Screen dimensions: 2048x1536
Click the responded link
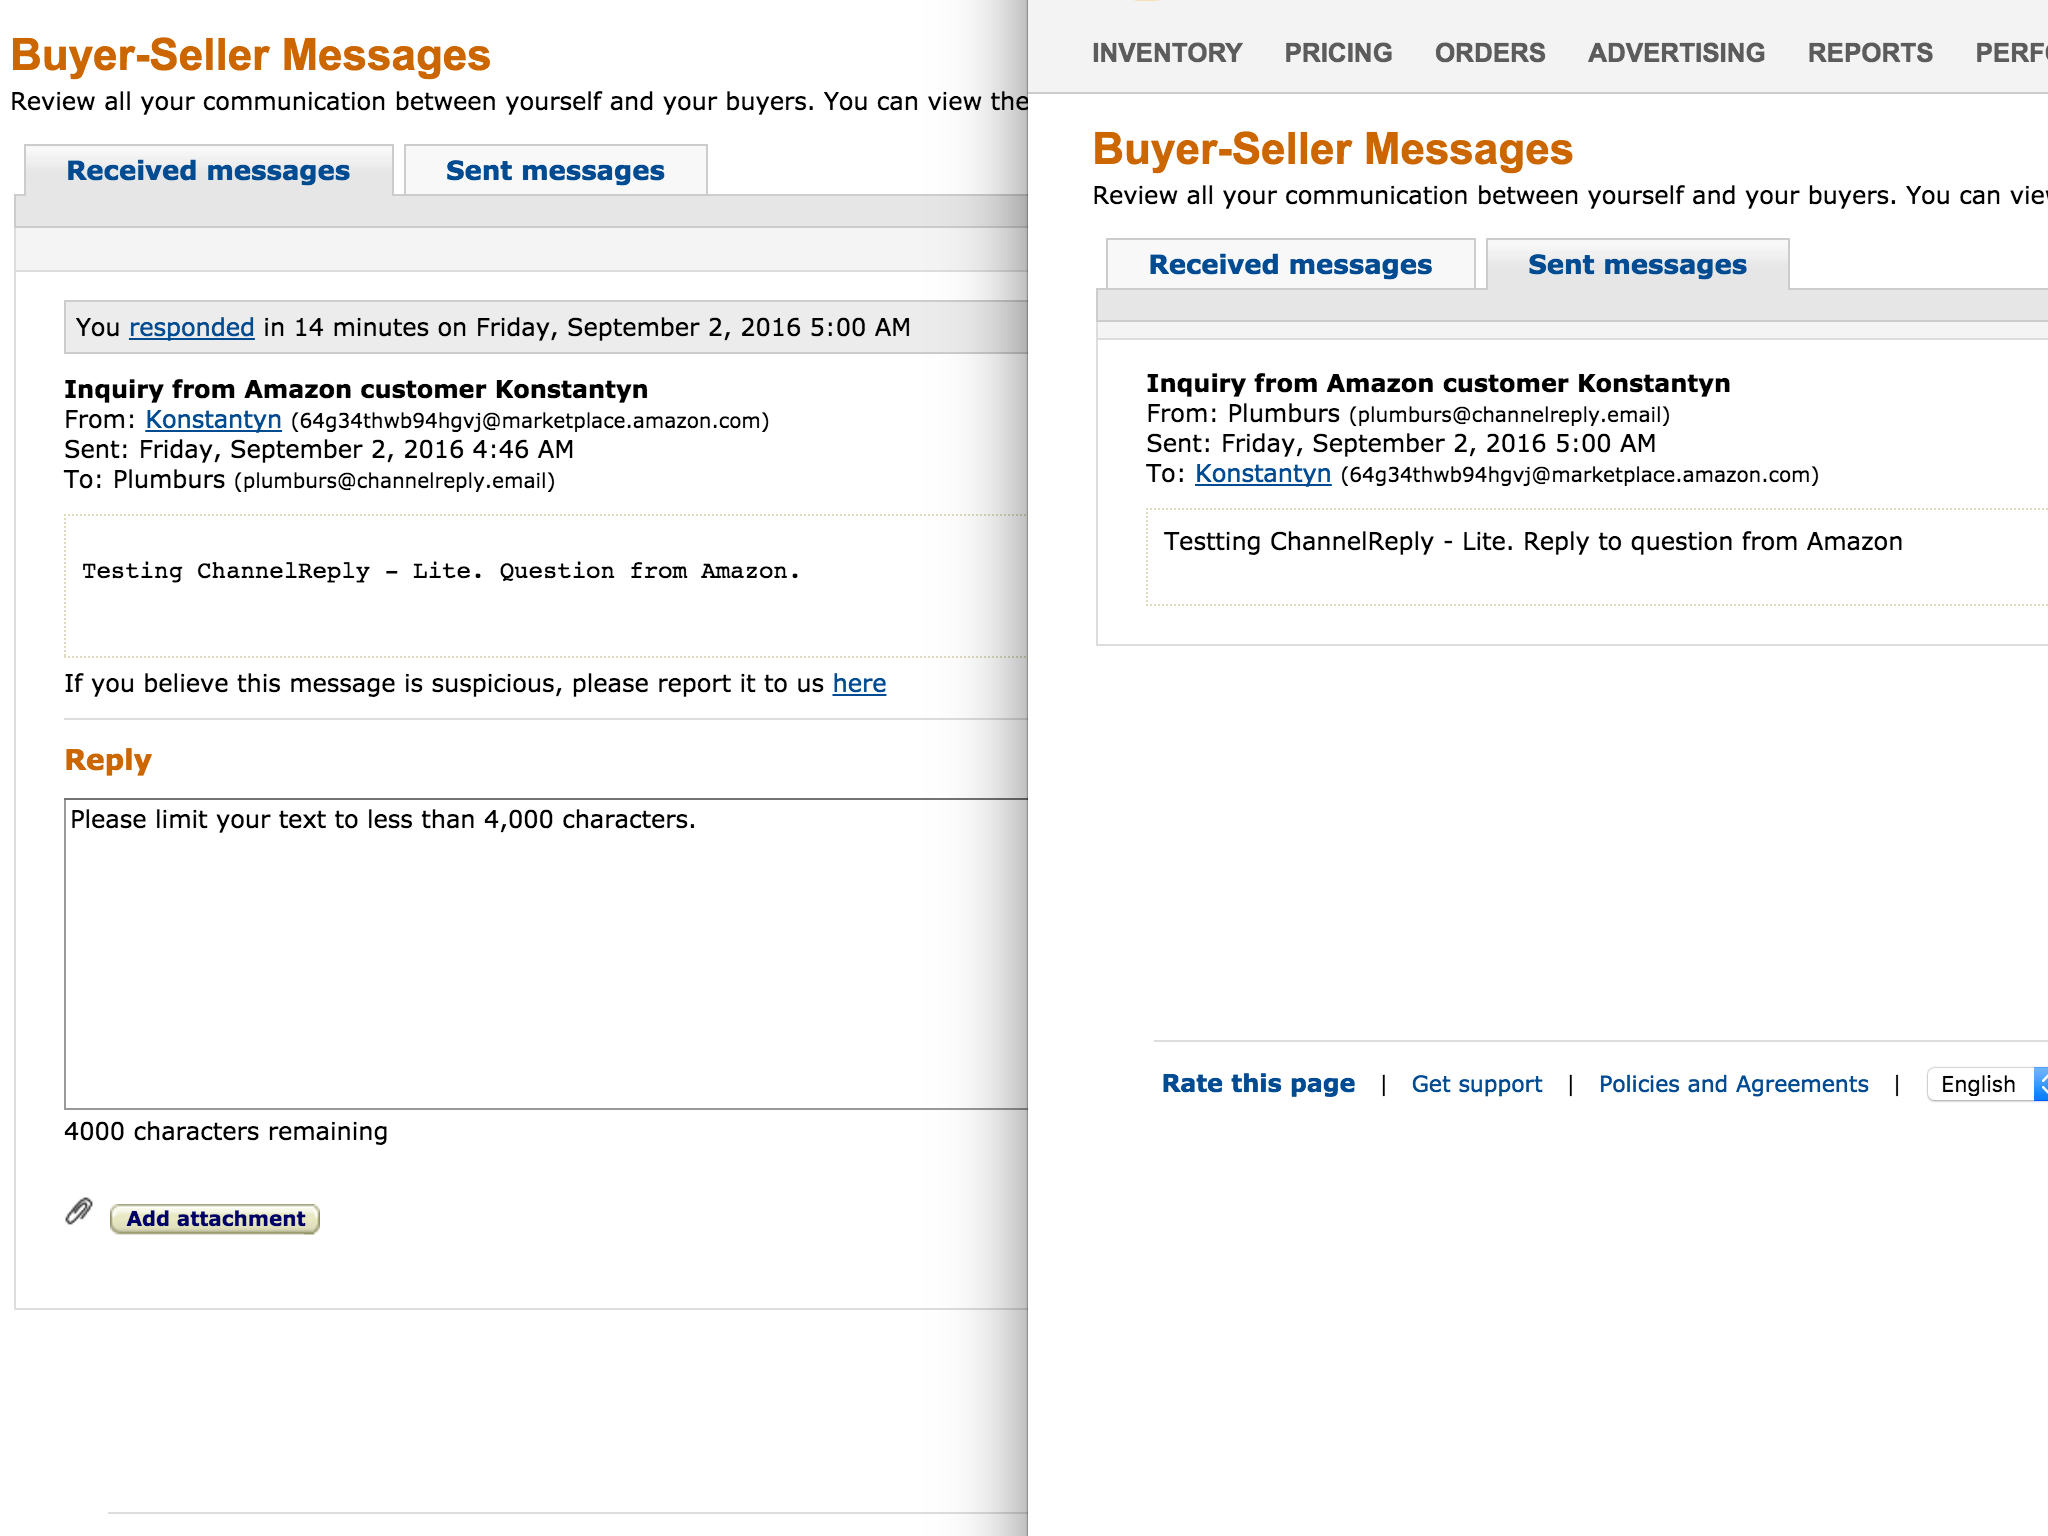[191, 328]
